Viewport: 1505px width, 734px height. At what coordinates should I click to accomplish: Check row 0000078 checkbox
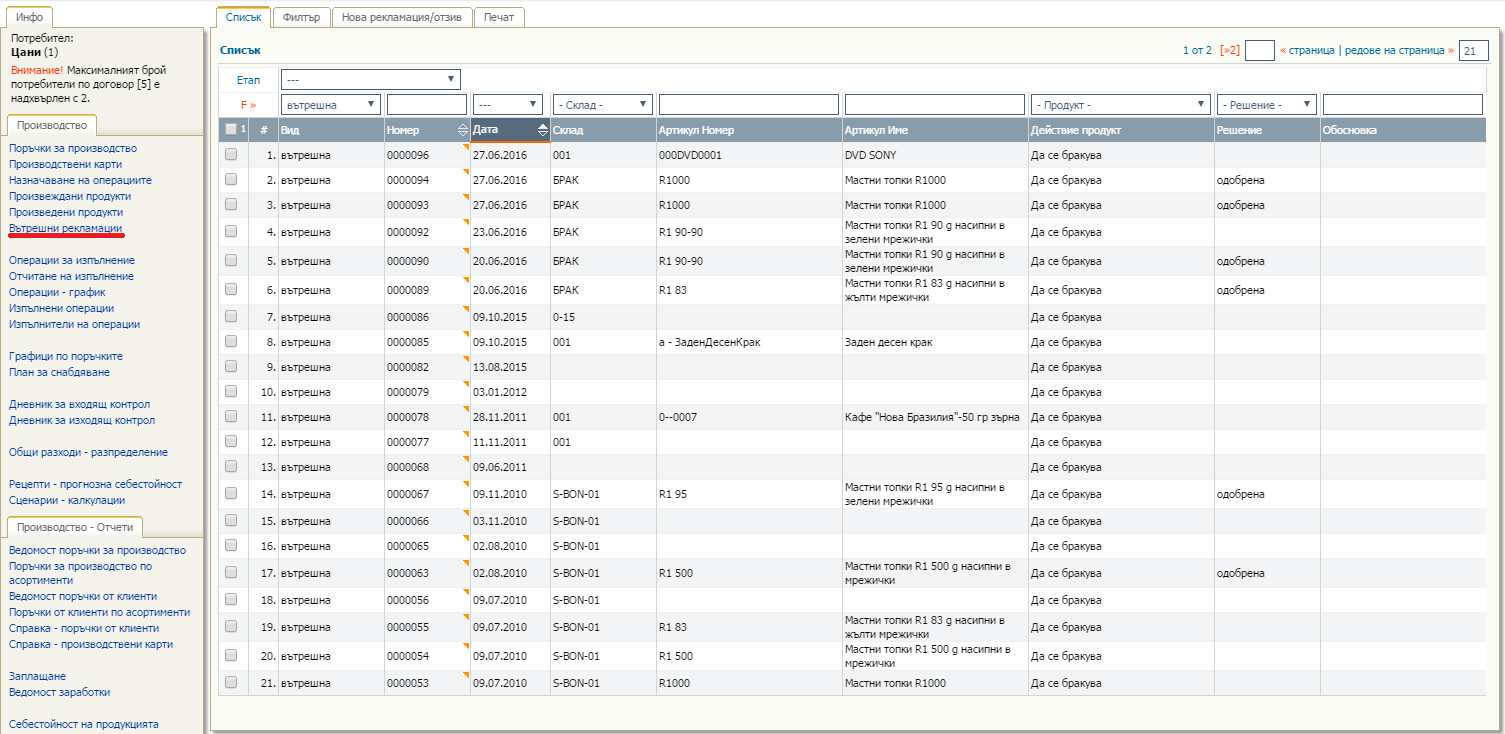click(x=231, y=417)
